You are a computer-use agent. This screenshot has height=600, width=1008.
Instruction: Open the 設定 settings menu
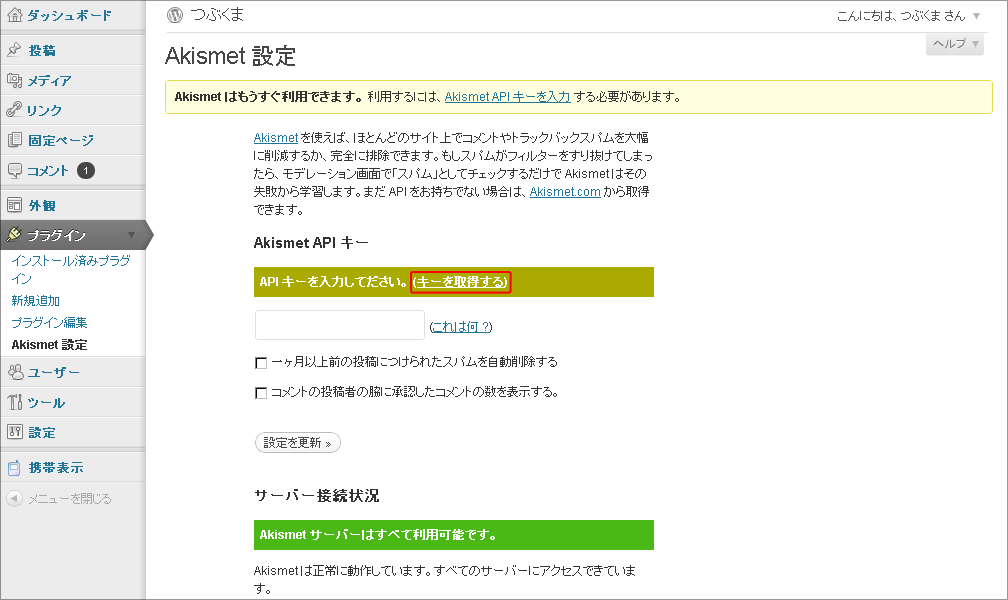click(42, 432)
